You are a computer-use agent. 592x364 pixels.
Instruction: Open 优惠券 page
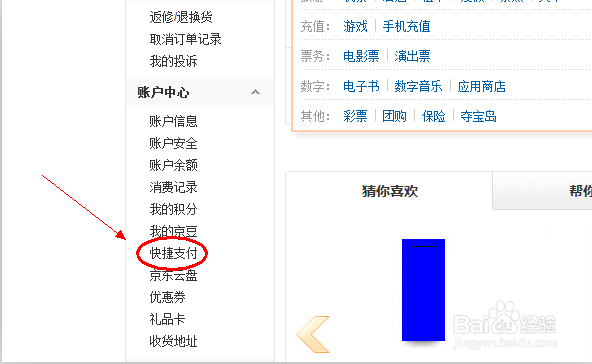[168, 297]
